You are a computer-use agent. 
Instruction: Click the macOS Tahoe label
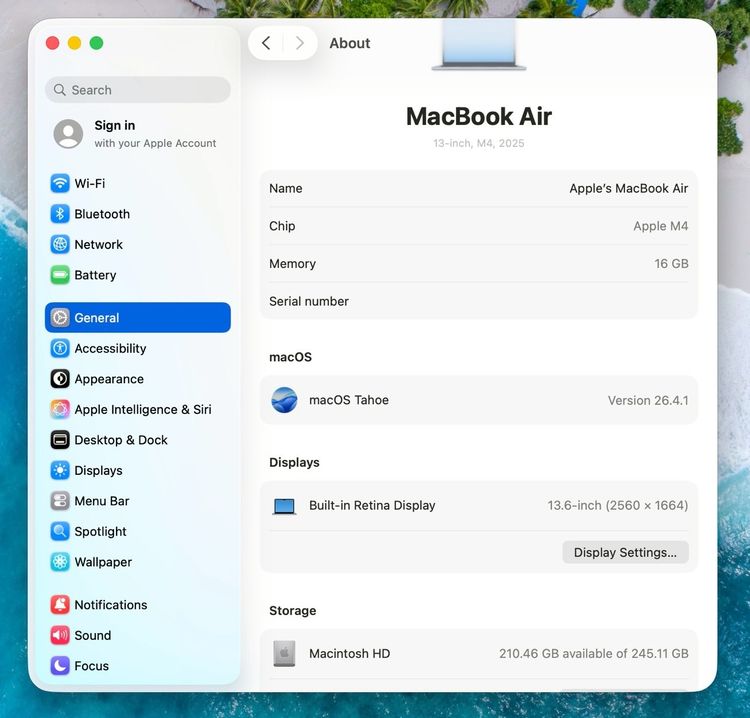pos(349,400)
